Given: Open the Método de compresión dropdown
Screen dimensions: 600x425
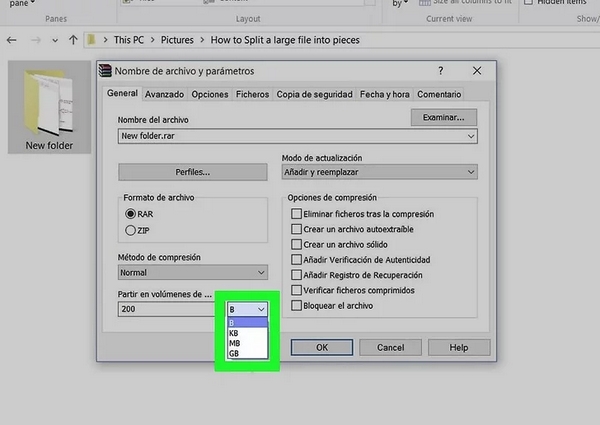Looking at the screenshot, I should point(193,272).
